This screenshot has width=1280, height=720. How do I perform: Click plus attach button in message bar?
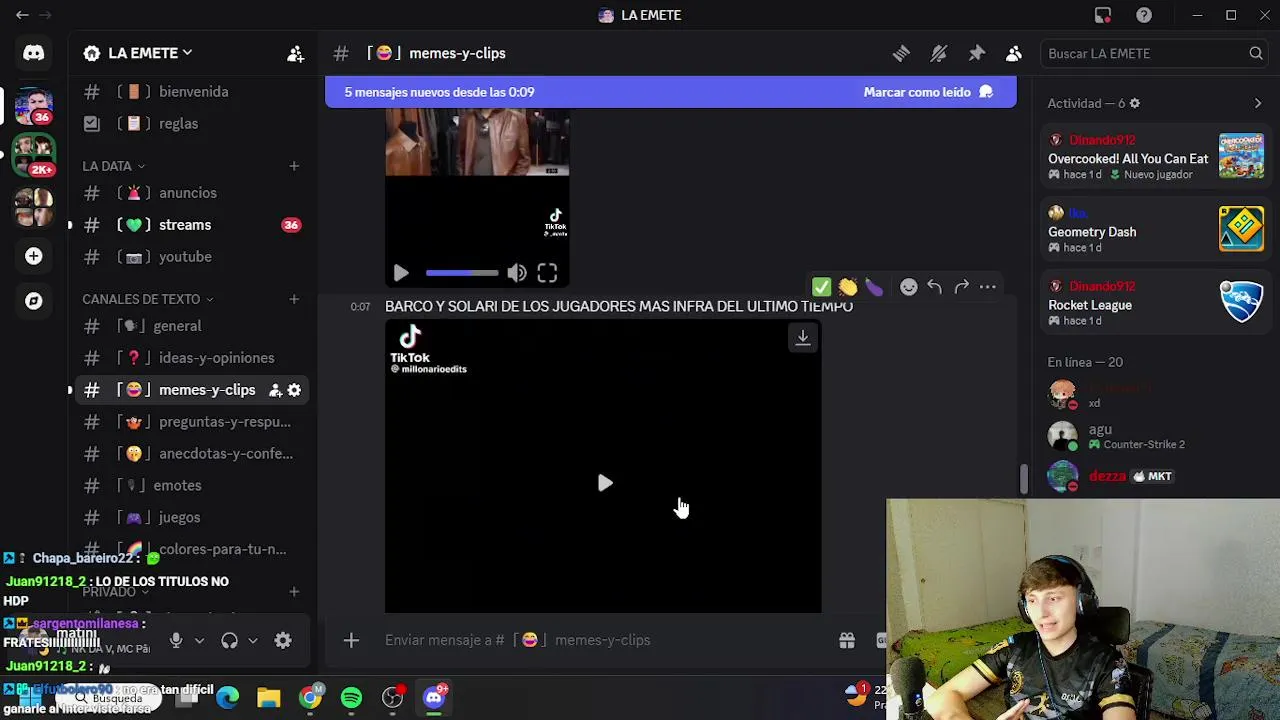[x=351, y=640]
